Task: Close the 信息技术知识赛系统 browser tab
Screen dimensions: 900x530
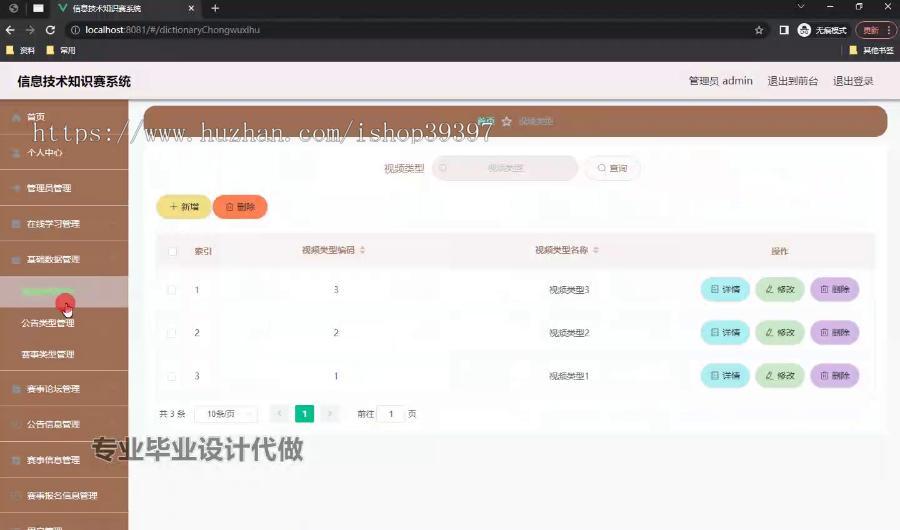Action: (191, 8)
